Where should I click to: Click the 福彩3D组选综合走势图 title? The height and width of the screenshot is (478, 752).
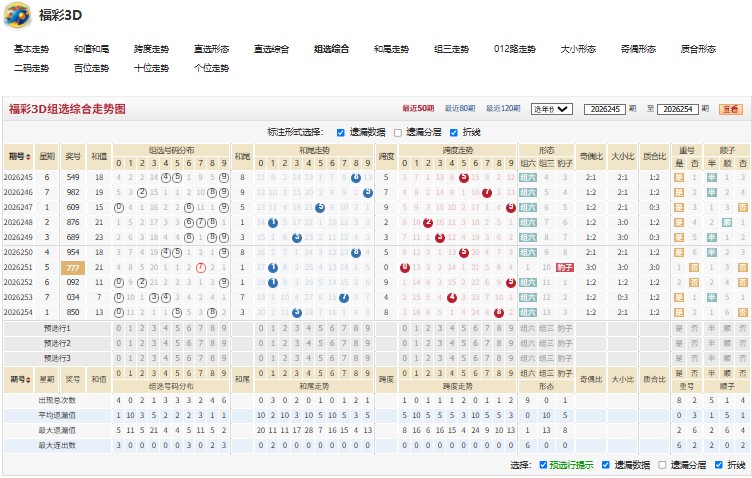point(67,109)
